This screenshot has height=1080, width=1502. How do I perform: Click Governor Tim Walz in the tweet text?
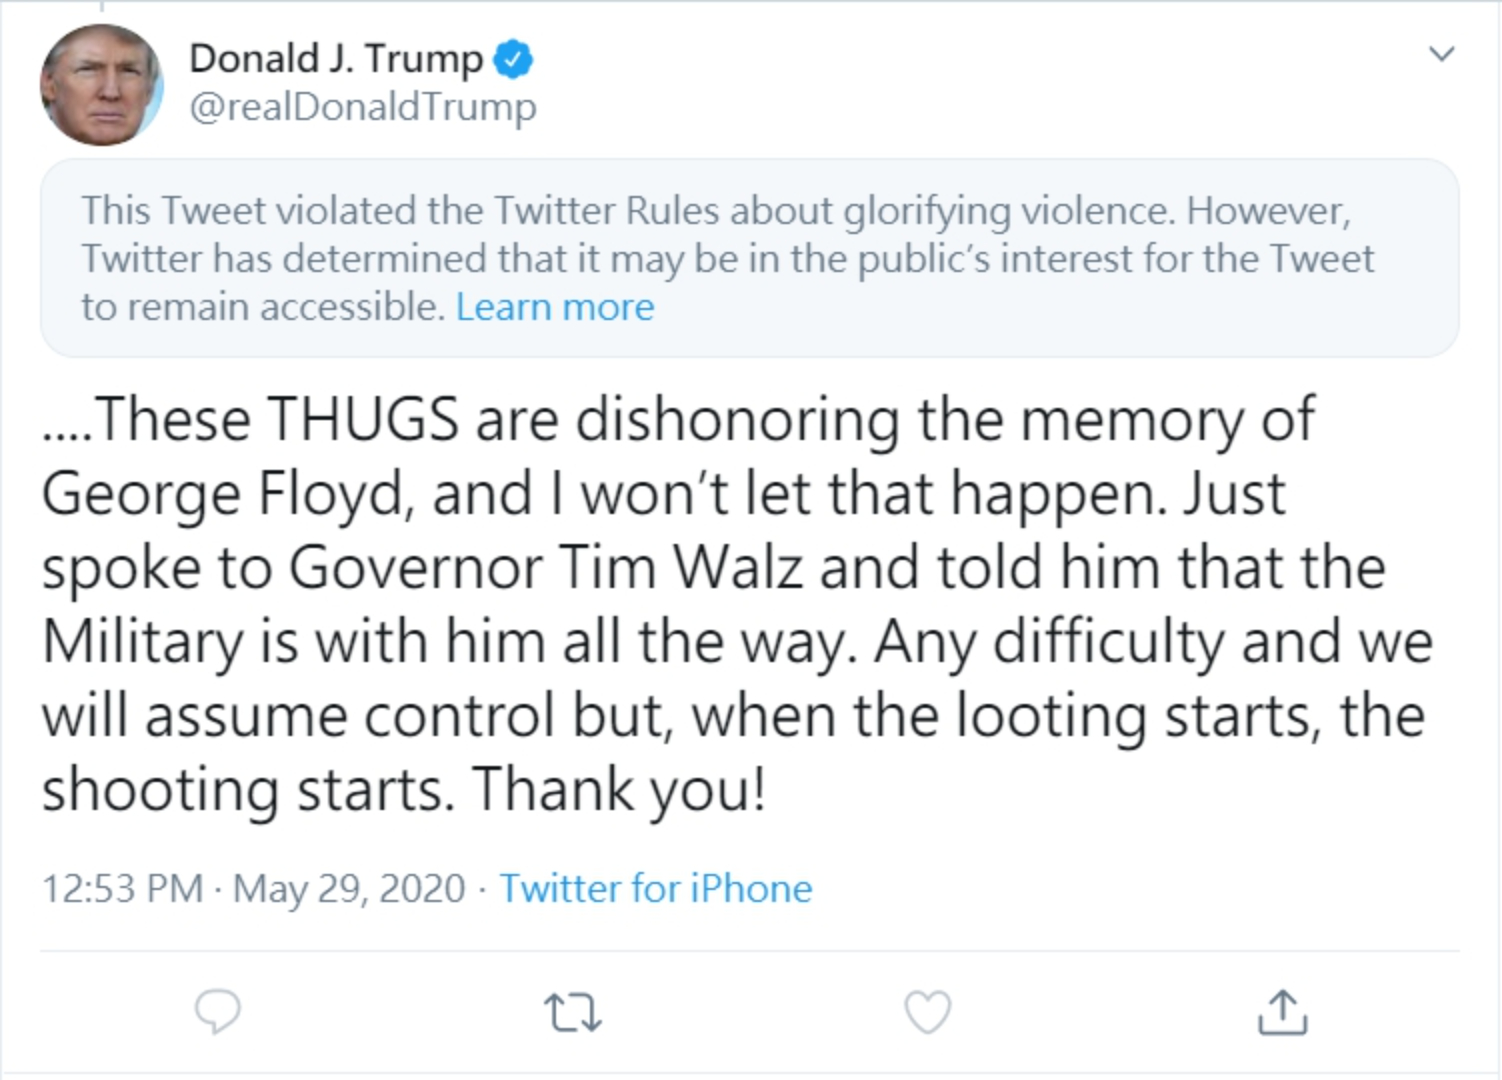pyautogui.click(x=546, y=568)
